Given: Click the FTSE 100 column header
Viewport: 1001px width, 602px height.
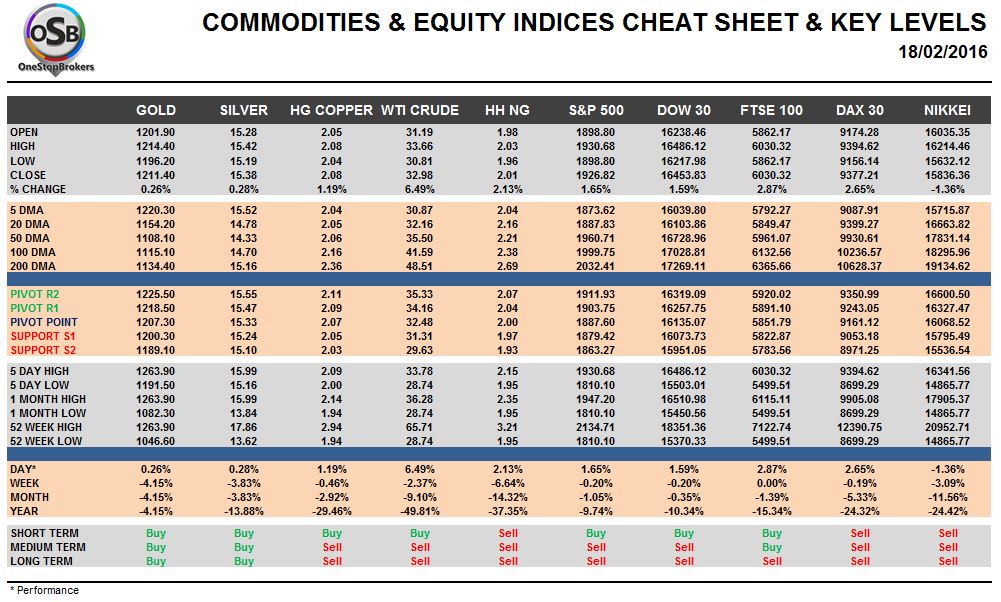Looking at the screenshot, I should (771, 110).
